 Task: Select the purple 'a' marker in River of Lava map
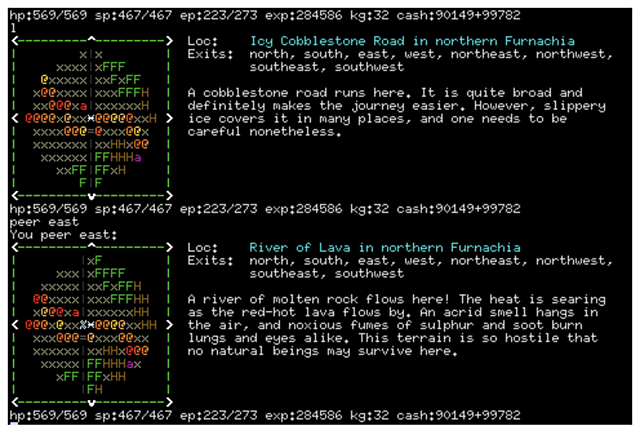pos(130,364)
